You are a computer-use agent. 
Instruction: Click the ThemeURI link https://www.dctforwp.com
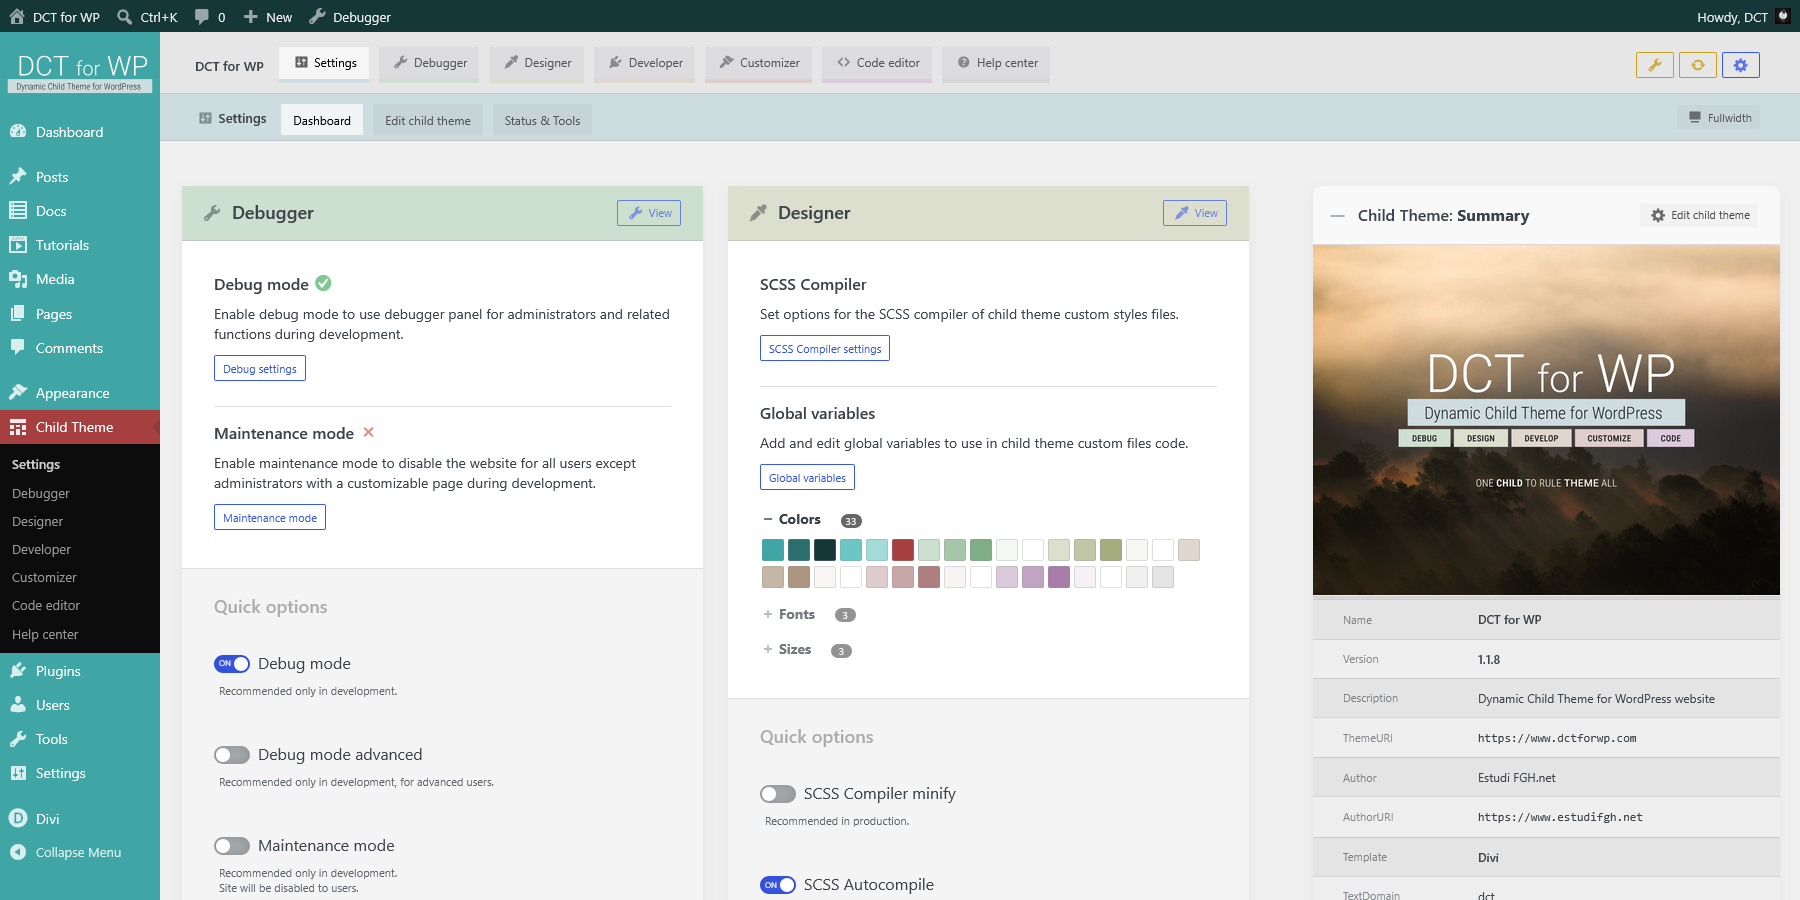tap(1557, 739)
